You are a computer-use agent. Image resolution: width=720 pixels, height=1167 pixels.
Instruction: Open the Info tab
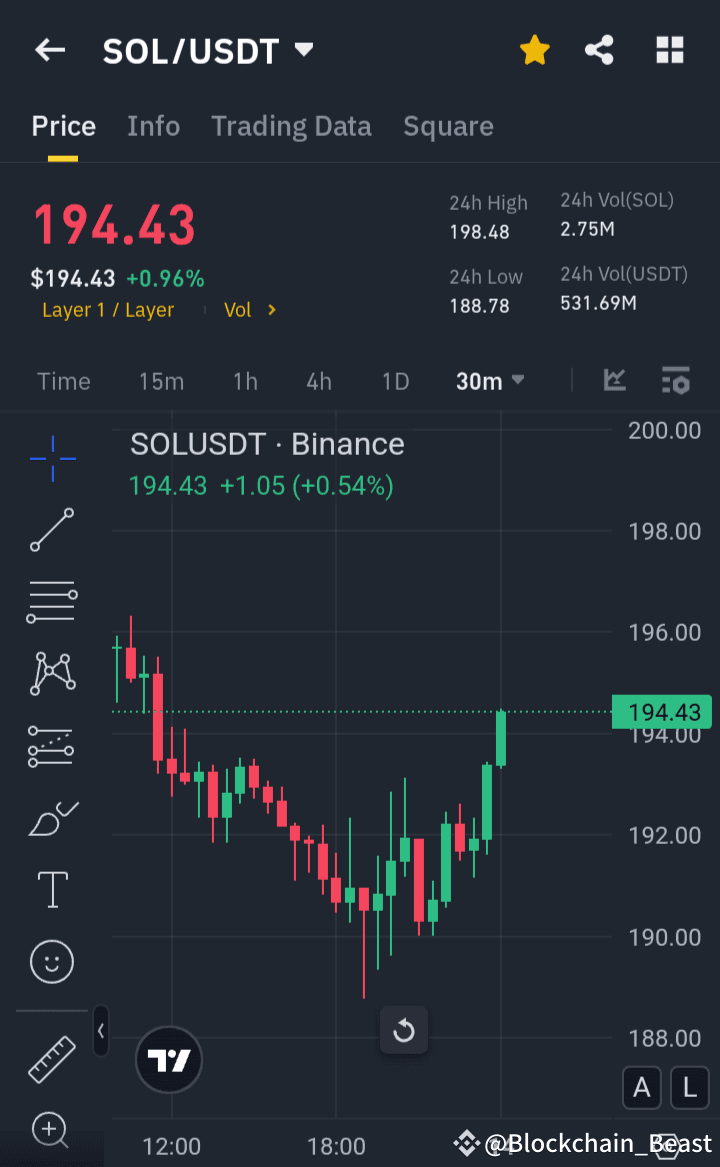(153, 126)
